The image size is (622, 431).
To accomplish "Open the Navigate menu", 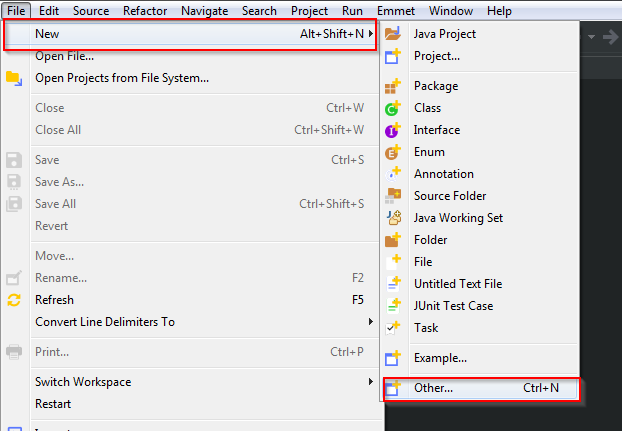I will click(x=204, y=11).
